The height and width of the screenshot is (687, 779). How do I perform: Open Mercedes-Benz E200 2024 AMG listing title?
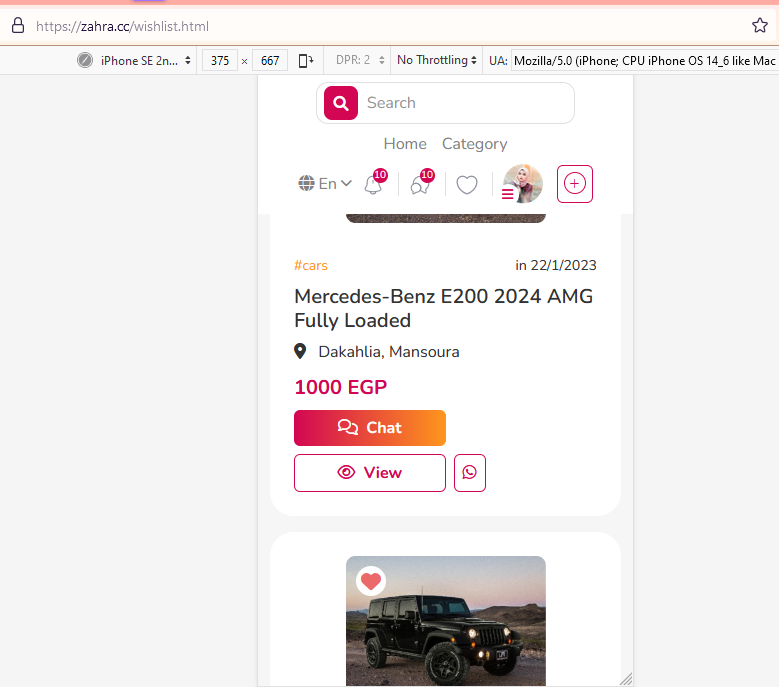coord(443,308)
